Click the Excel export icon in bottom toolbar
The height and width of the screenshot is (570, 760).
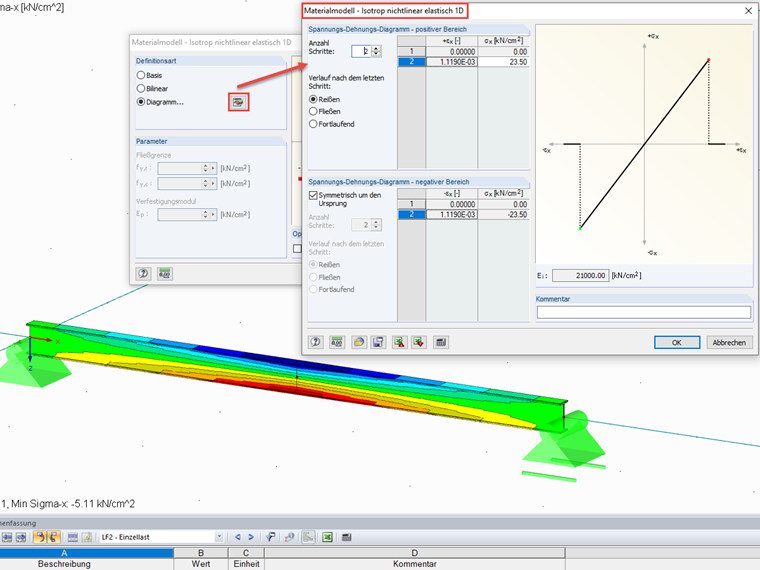[x=328, y=537]
